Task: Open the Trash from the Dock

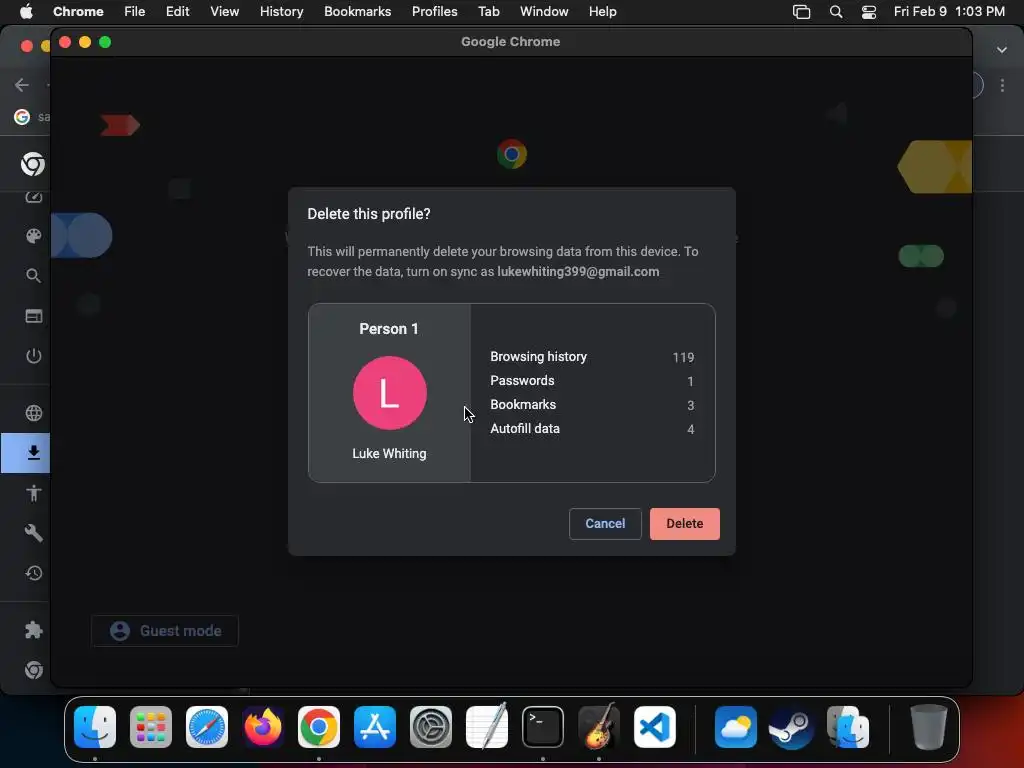Action: (928, 727)
